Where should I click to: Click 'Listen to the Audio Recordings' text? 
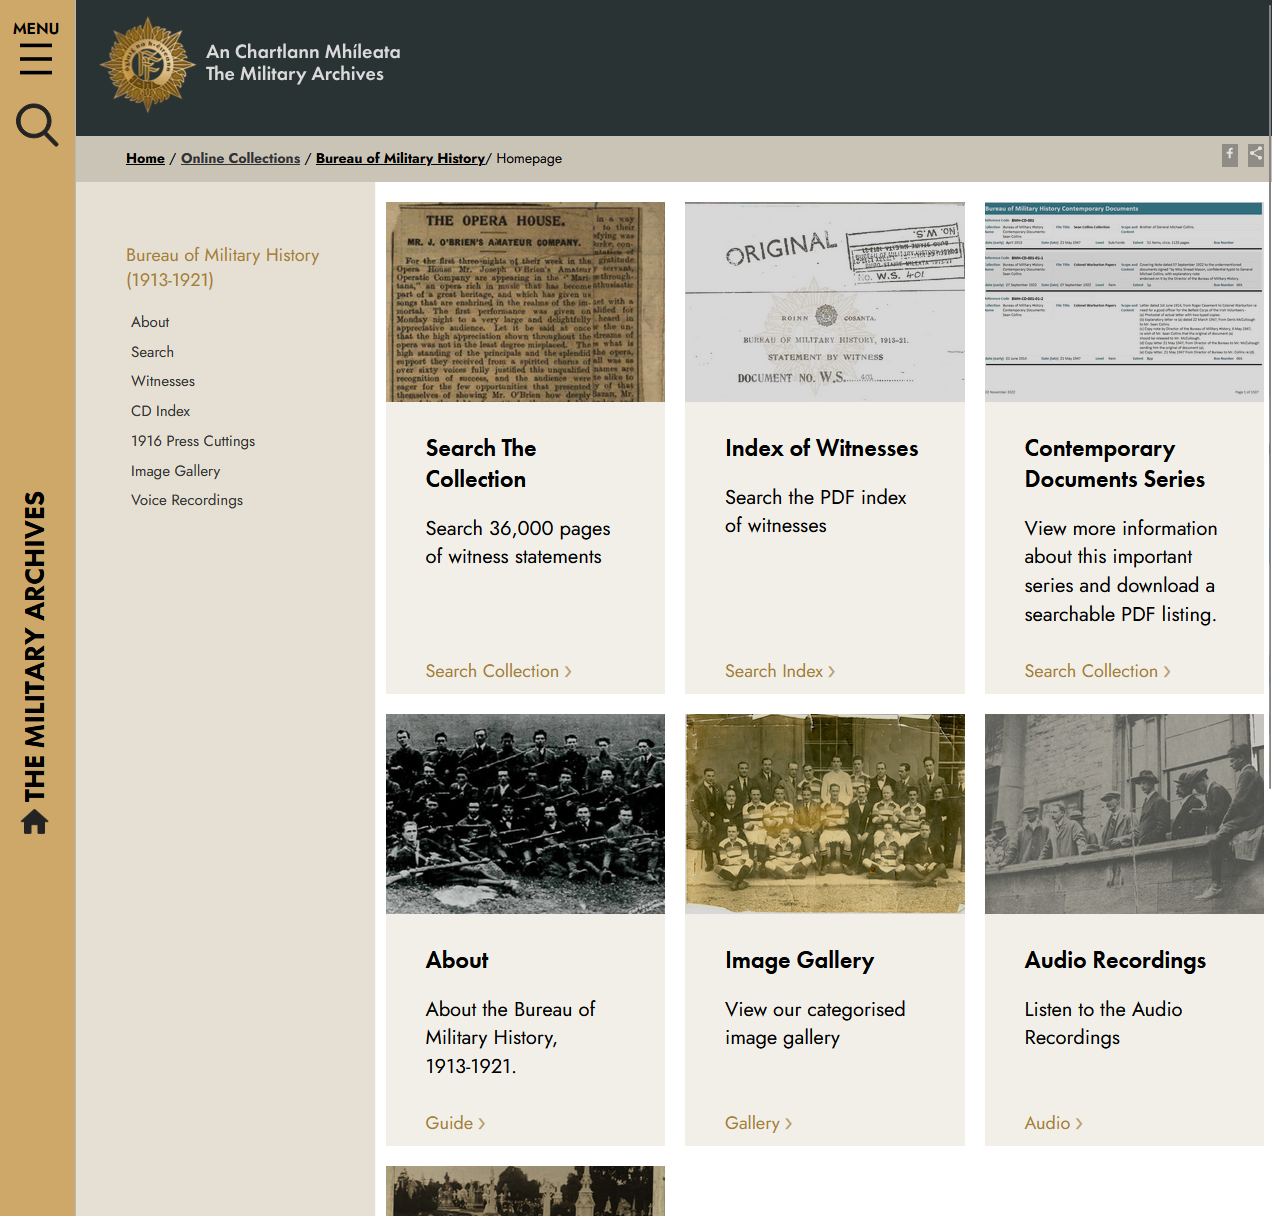(1103, 1023)
